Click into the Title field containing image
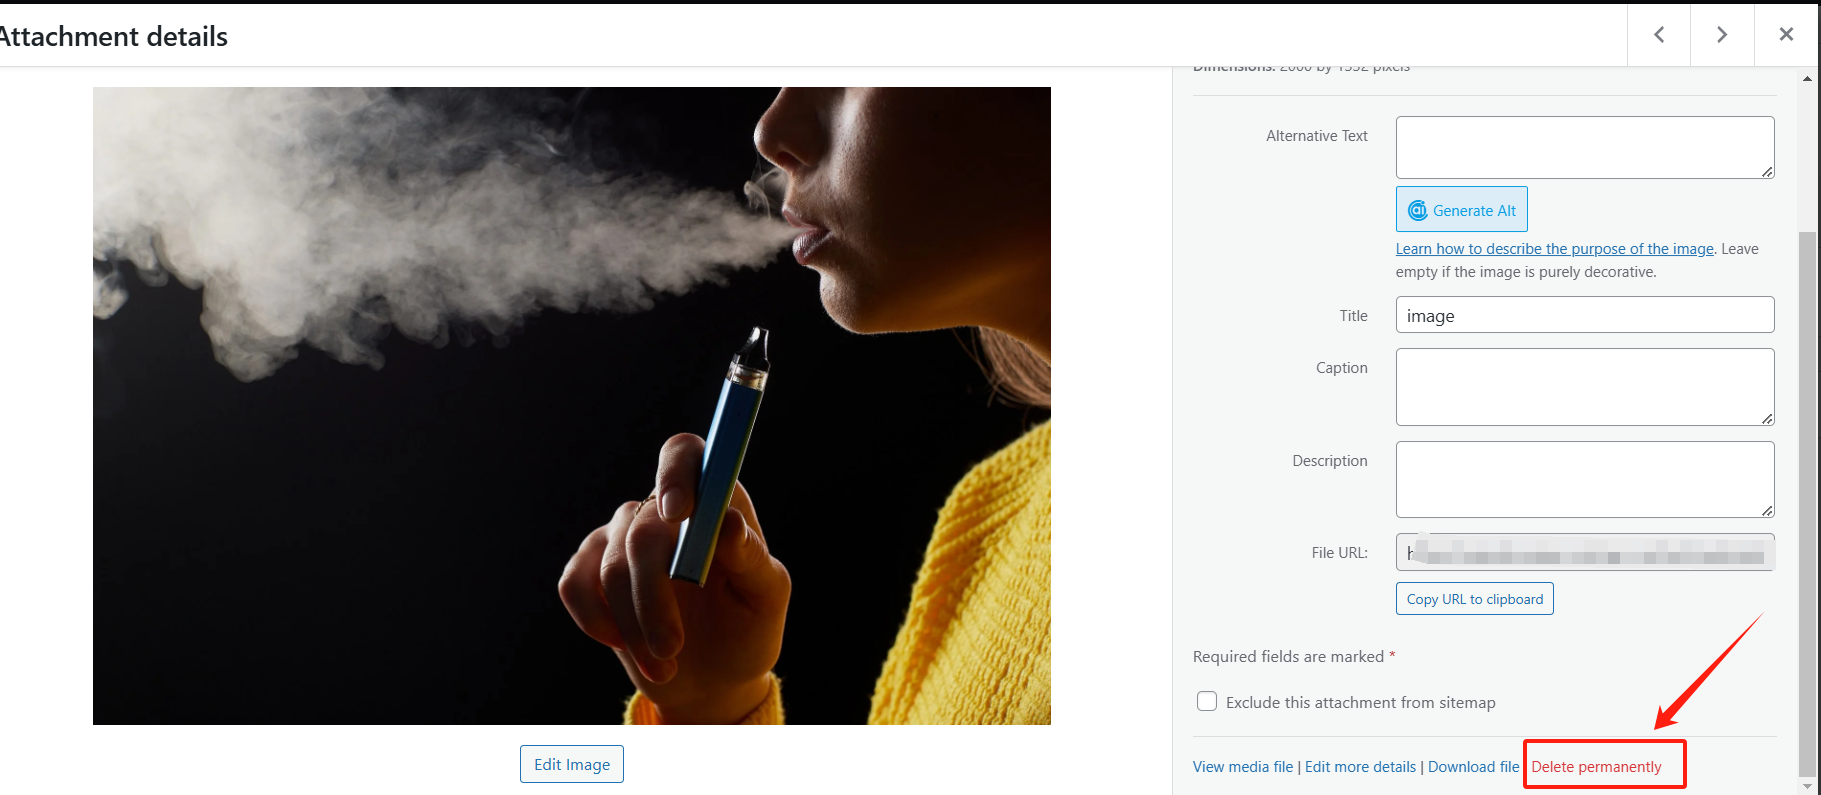This screenshot has height=795, width=1821. click(1585, 315)
